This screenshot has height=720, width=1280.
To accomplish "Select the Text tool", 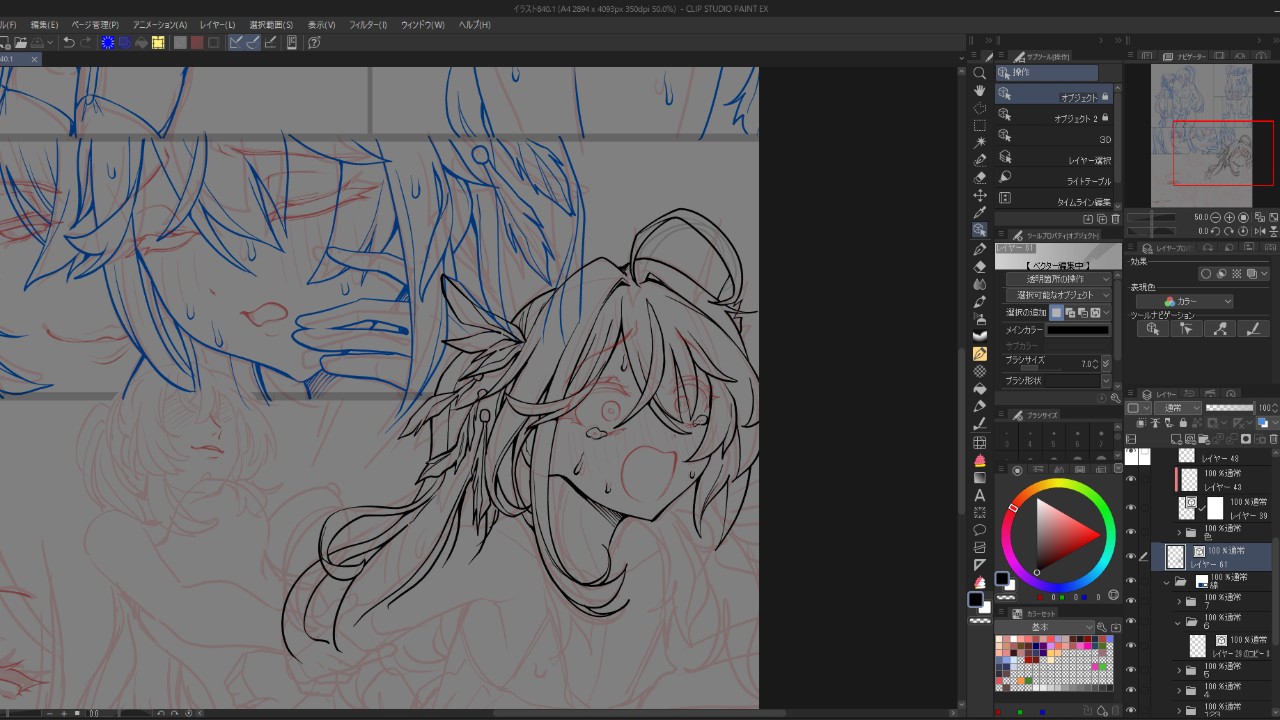I will [x=980, y=495].
